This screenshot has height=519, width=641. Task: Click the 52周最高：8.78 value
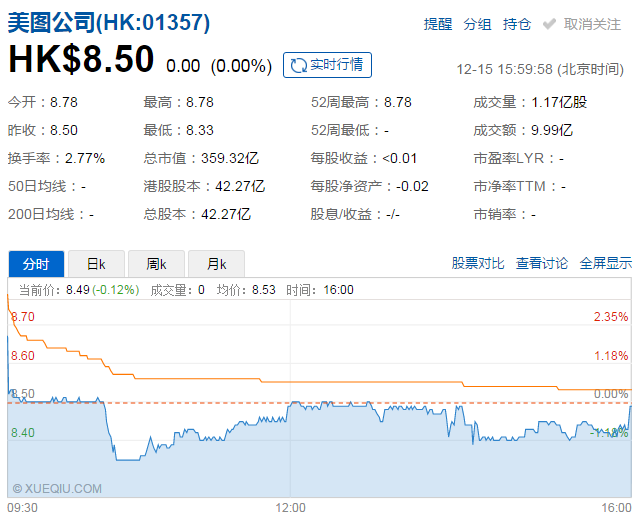pyautogui.click(x=361, y=102)
